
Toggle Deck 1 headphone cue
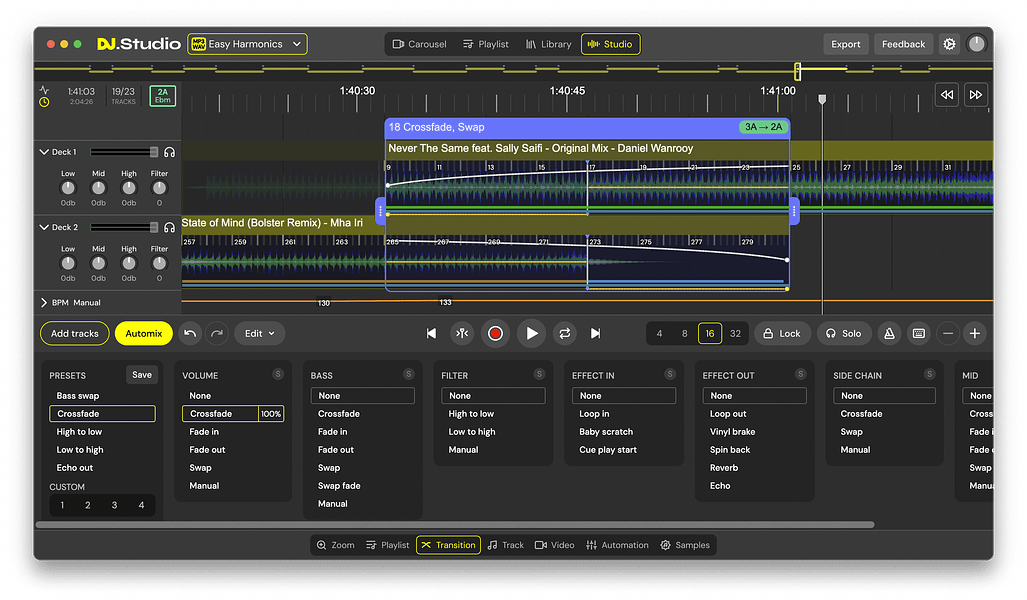(x=170, y=152)
